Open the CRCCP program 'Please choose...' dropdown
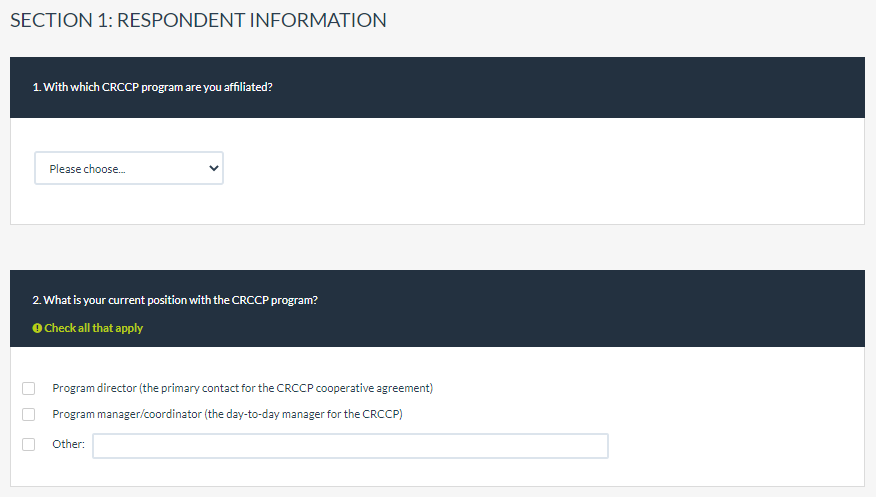This screenshot has height=497, width=876. tap(129, 168)
